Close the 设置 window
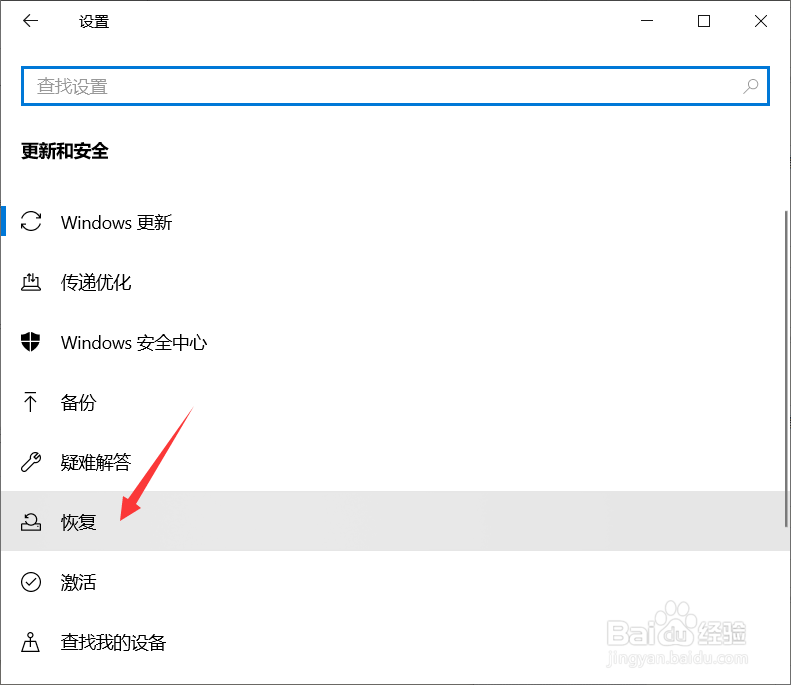 (761, 21)
